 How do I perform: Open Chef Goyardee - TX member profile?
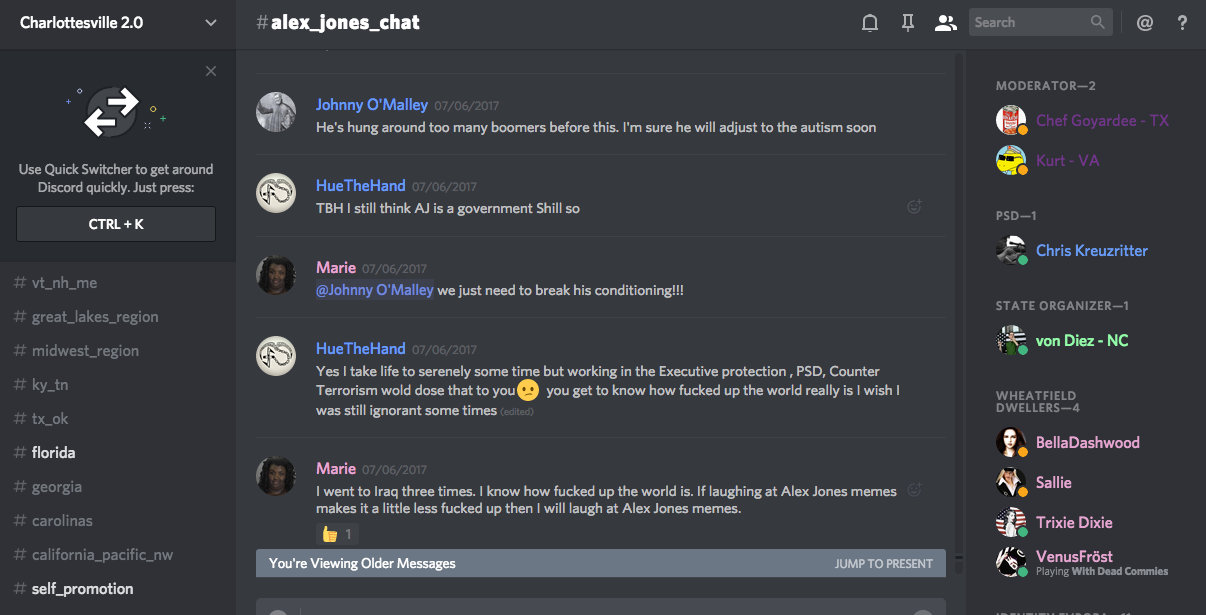pos(1102,121)
